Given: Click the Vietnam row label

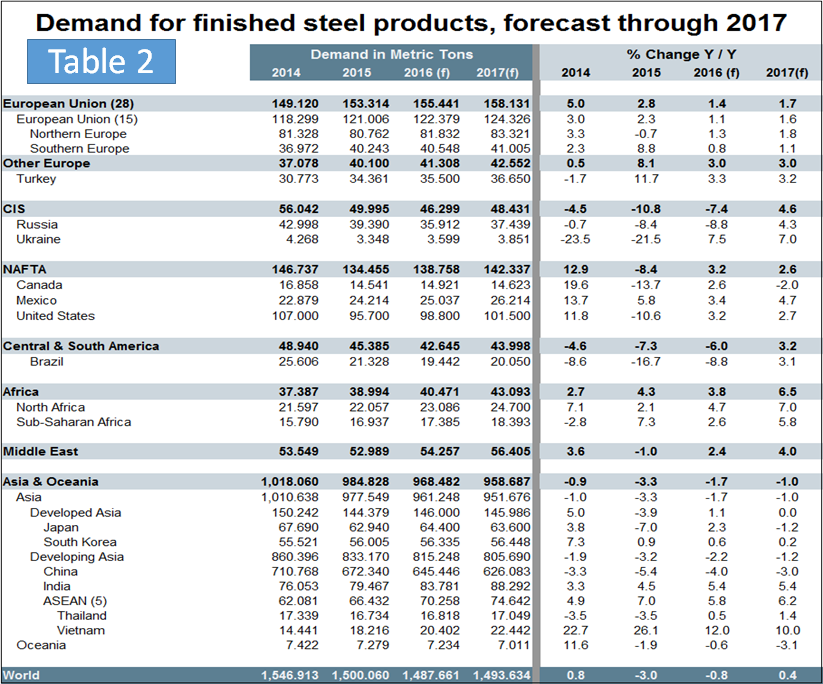Looking at the screenshot, I should pos(80,631).
